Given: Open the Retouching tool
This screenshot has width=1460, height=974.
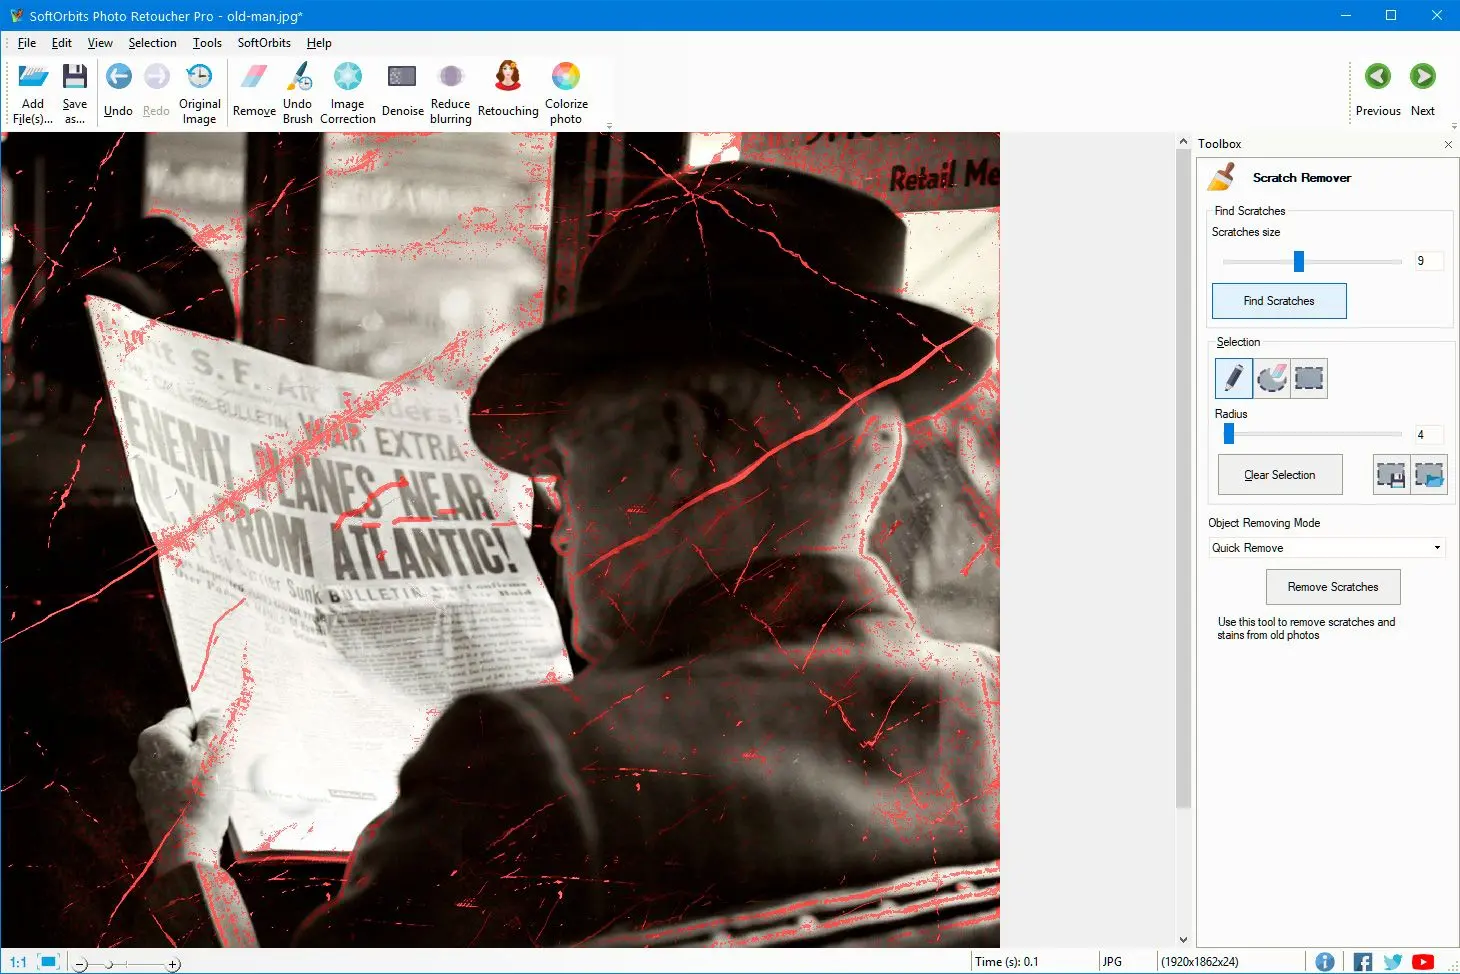Looking at the screenshot, I should [508, 78].
